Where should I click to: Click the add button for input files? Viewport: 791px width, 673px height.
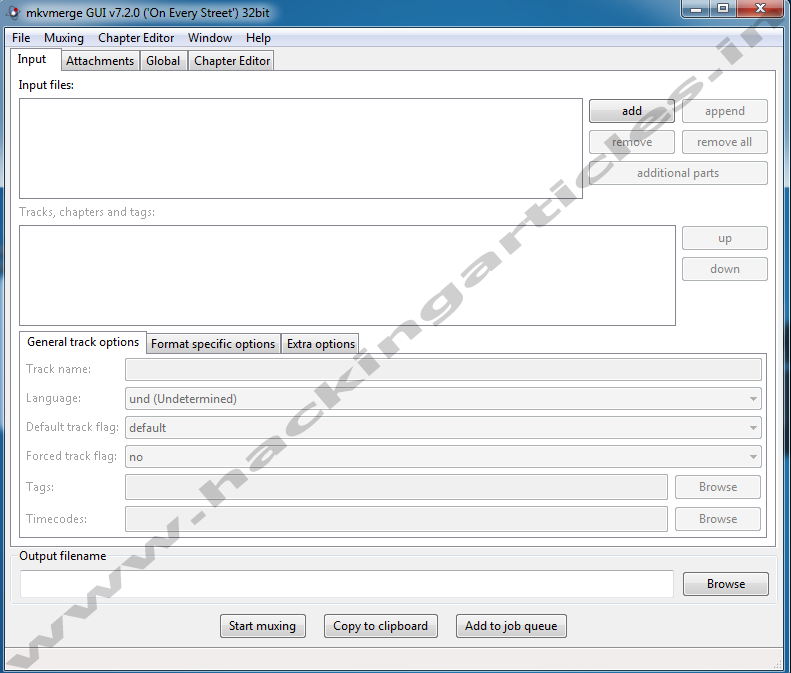pyautogui.click(x=632, y=111)
